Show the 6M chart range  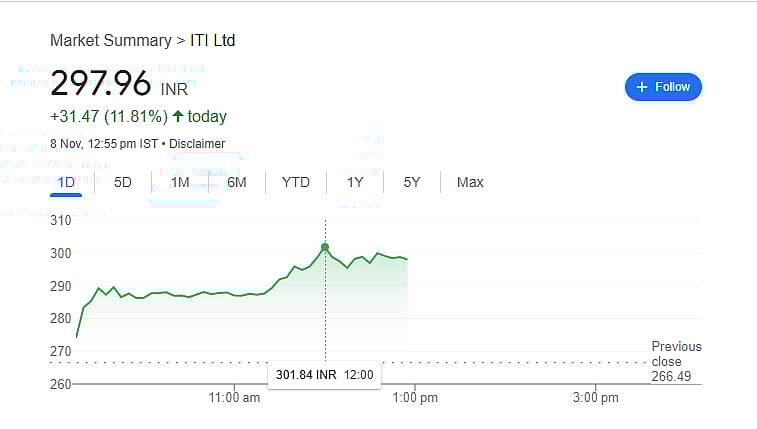tap(237, 182)
